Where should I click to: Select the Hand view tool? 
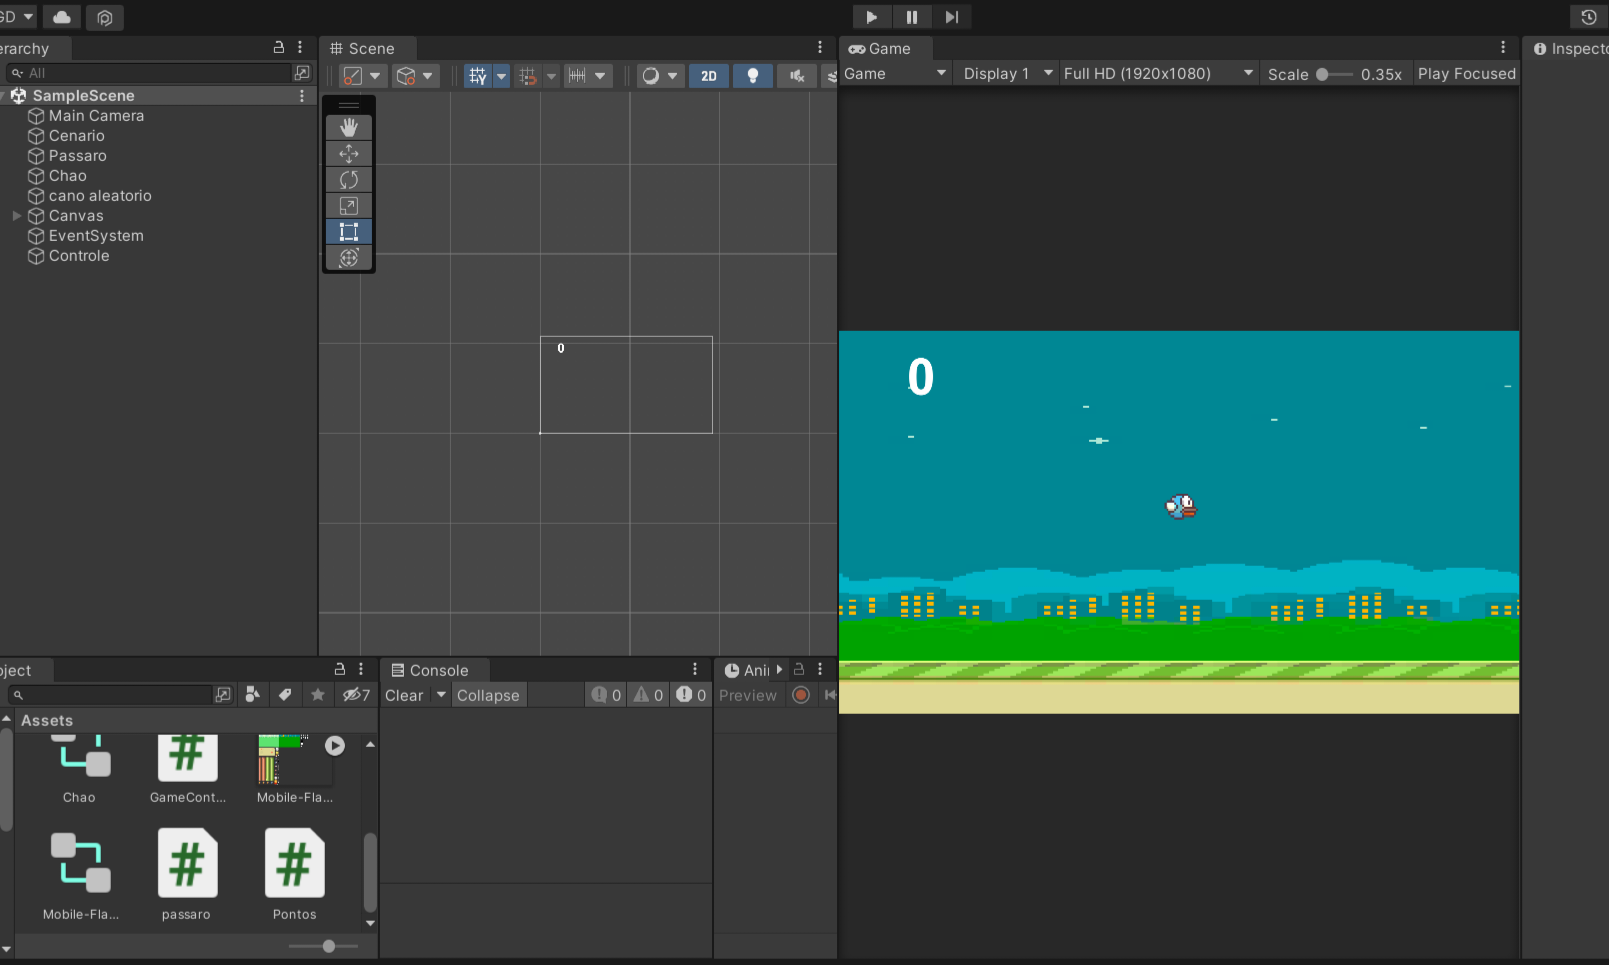point(349,127)
